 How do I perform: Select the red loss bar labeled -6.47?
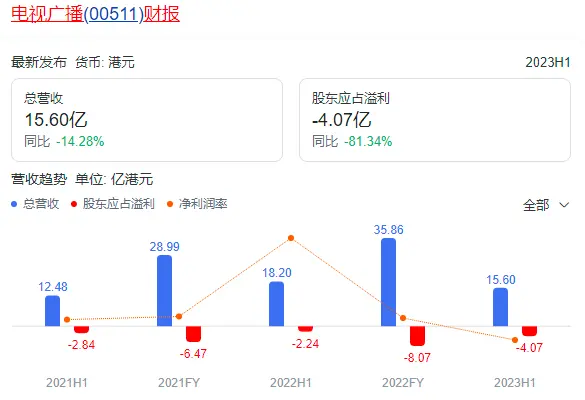click(194, 334)
